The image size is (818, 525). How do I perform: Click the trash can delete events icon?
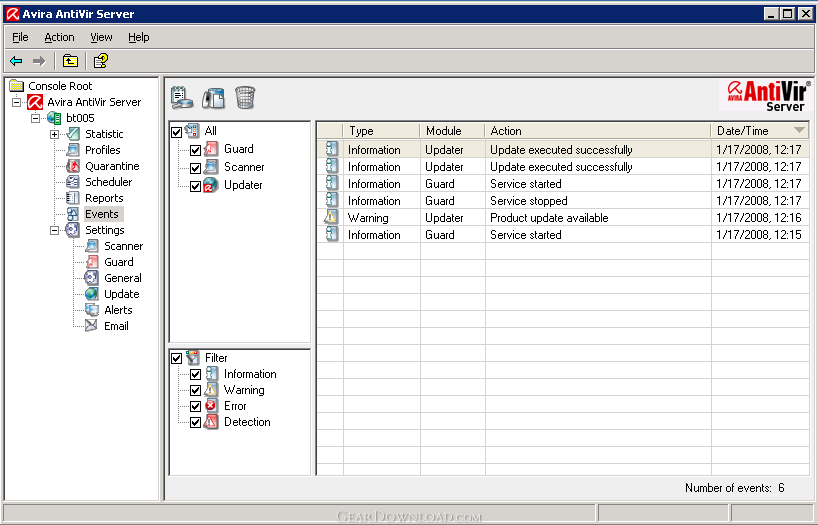point(245,97)
